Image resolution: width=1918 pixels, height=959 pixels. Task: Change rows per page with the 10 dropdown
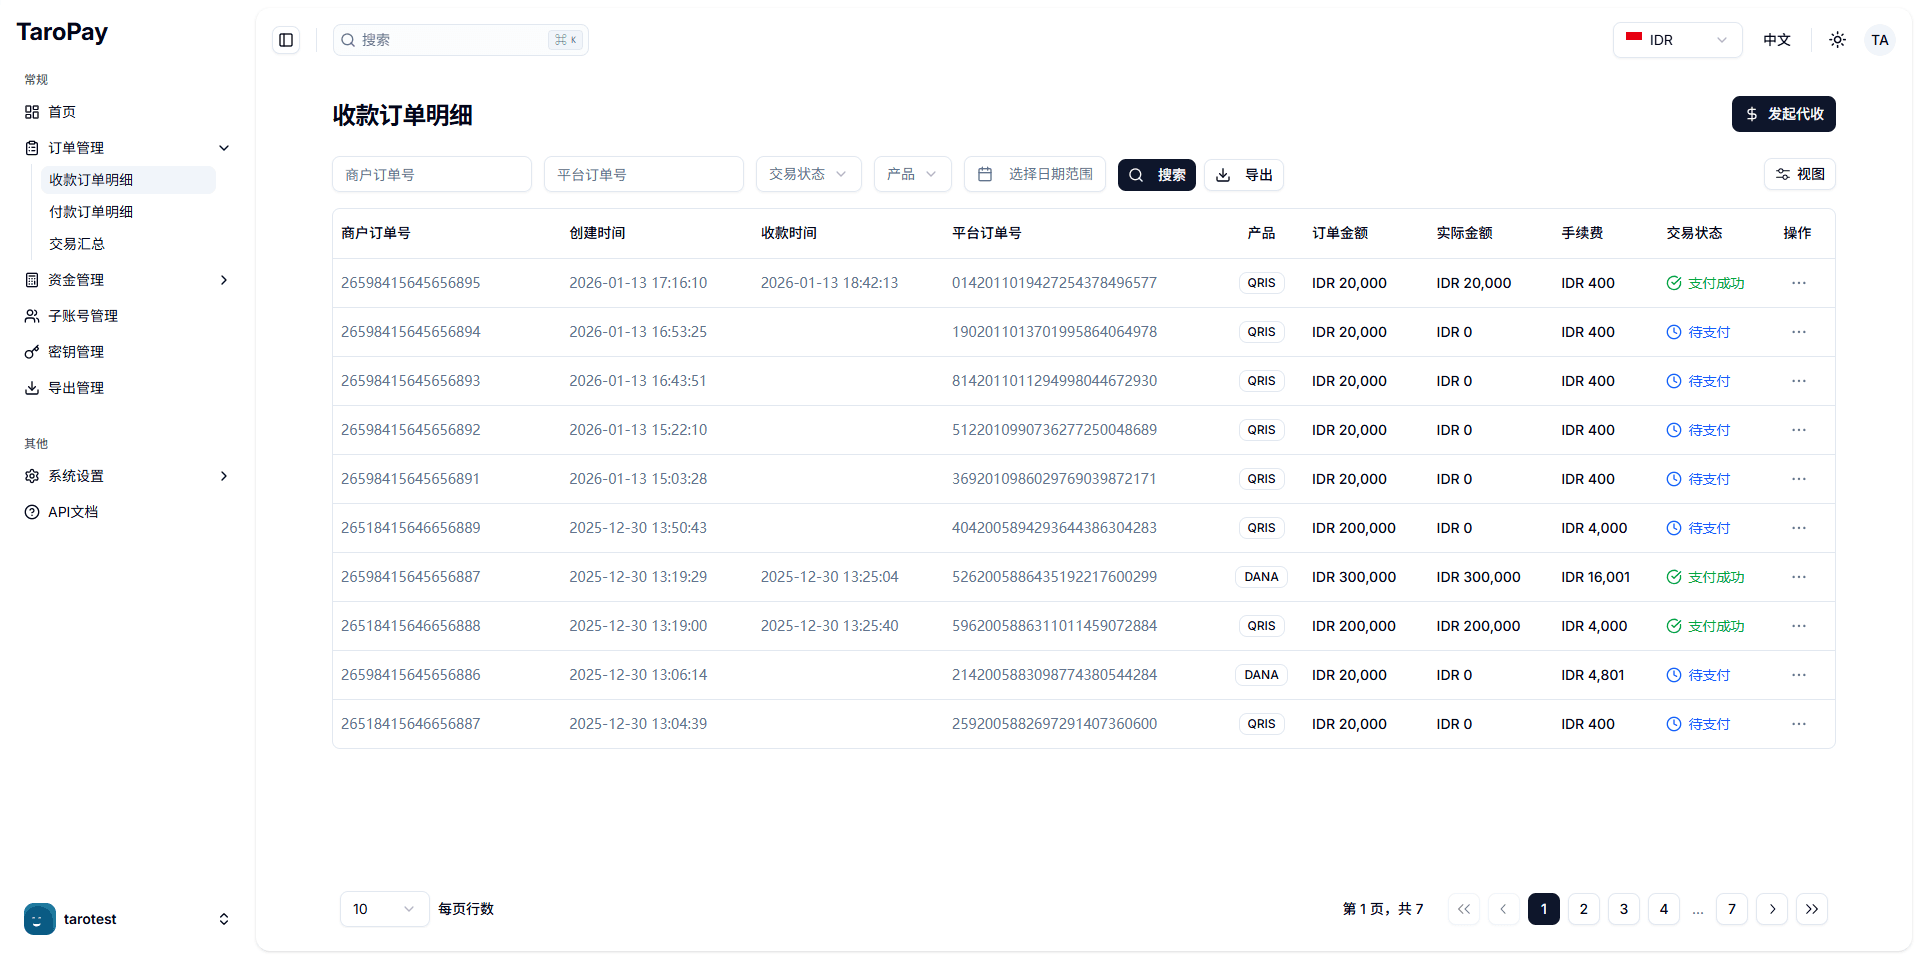(384, 909)
